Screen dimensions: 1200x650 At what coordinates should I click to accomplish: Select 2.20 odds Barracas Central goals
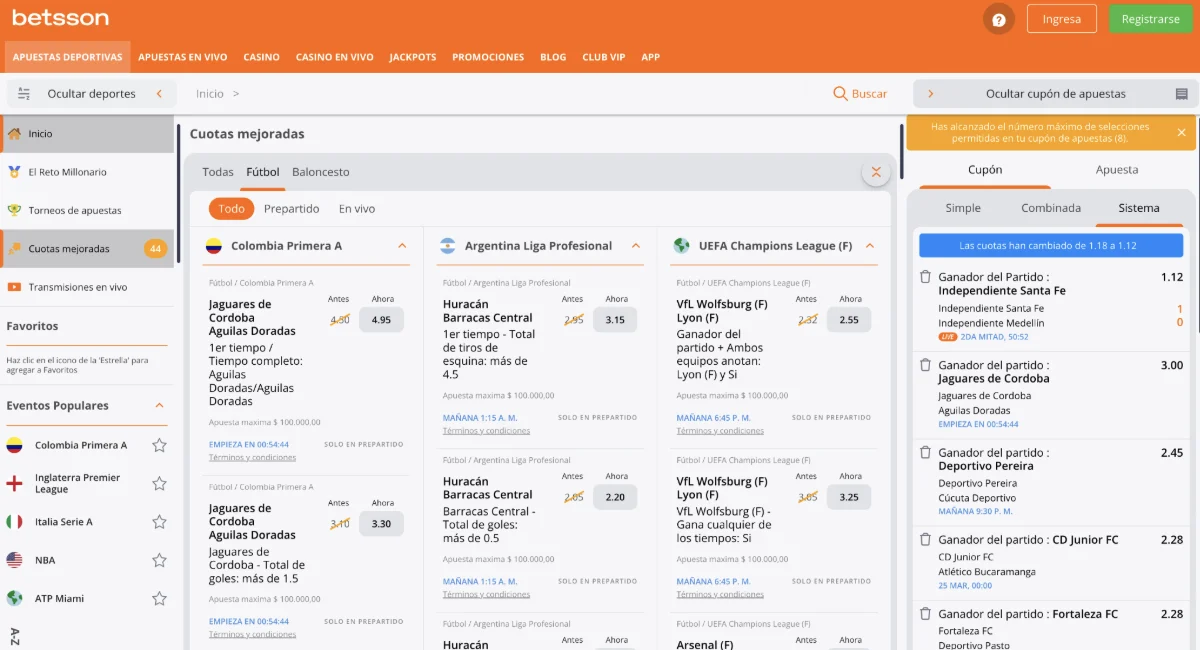(x=615, y=497)
